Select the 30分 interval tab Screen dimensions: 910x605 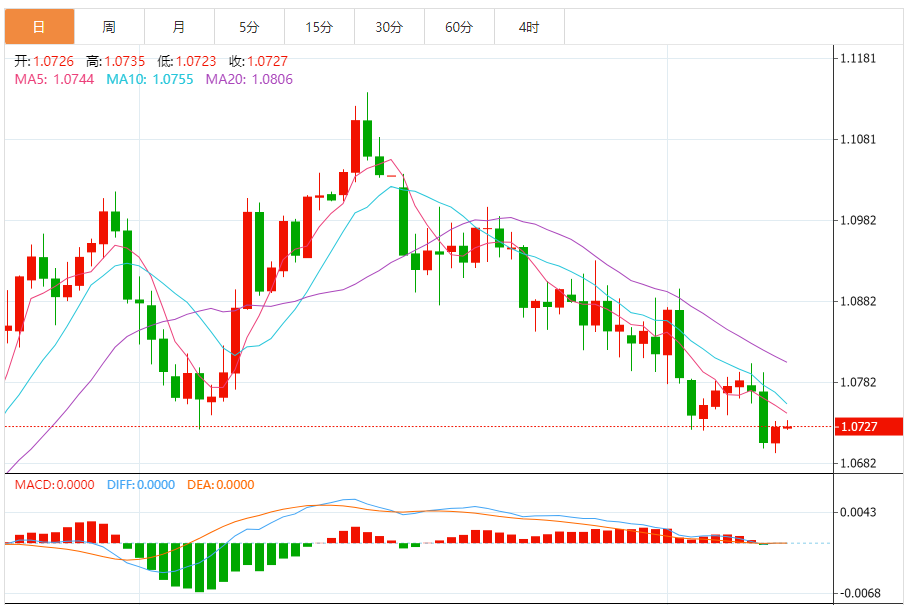389,27
